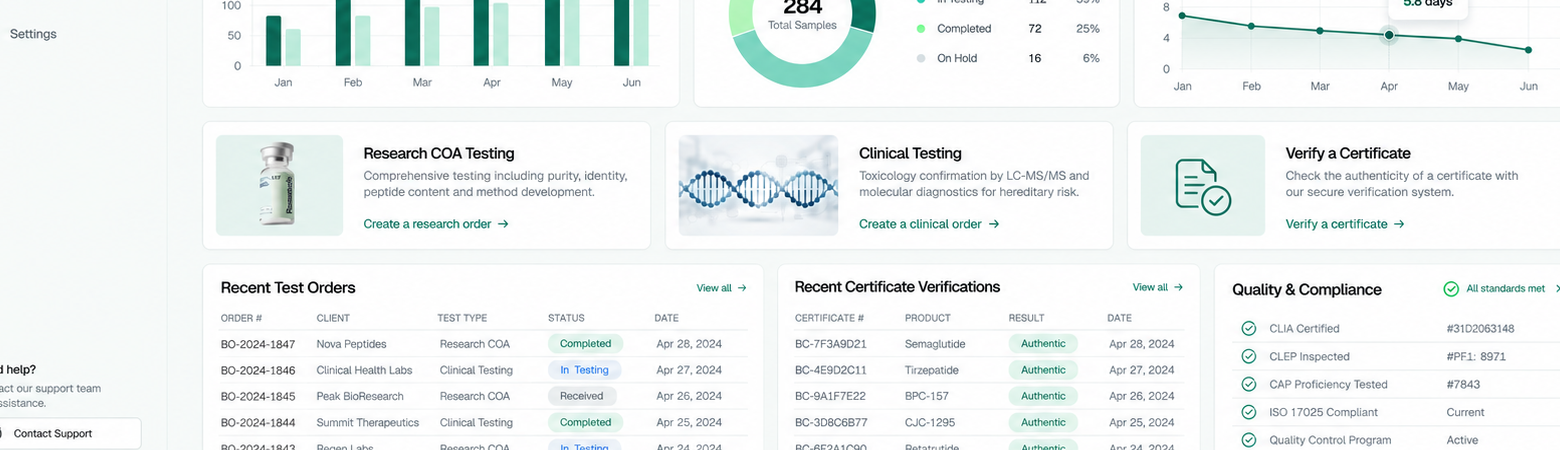1560x450 pixels.
Task: Follow the Verify a certificate link
Action: point(1345,224)
